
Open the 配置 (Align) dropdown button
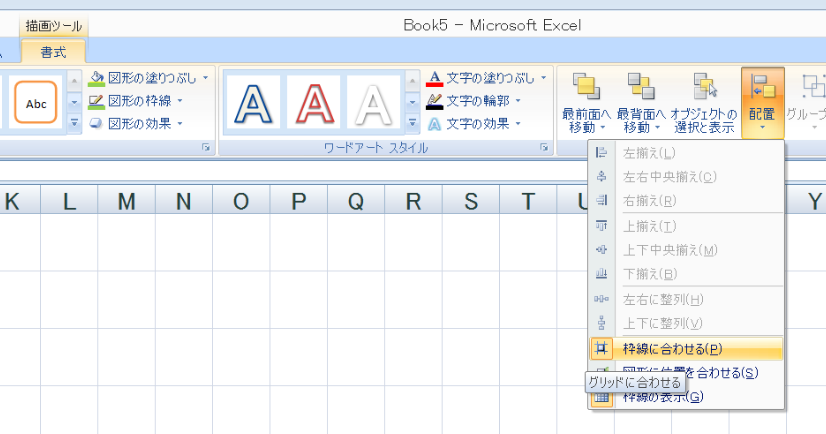pos(762,103)
